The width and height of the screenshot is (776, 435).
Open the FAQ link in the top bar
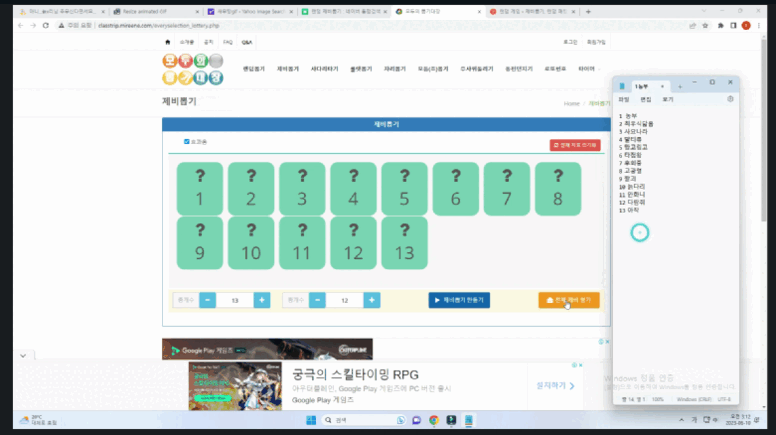point(228,42)
